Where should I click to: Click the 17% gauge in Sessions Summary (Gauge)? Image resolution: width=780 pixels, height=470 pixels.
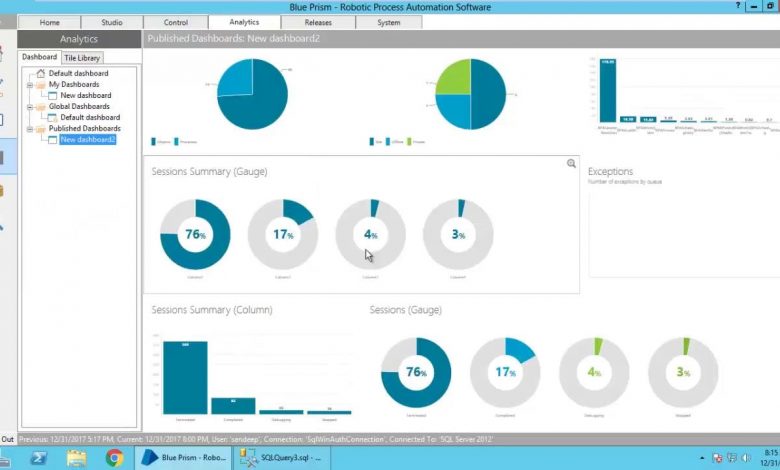coord(283,234)
